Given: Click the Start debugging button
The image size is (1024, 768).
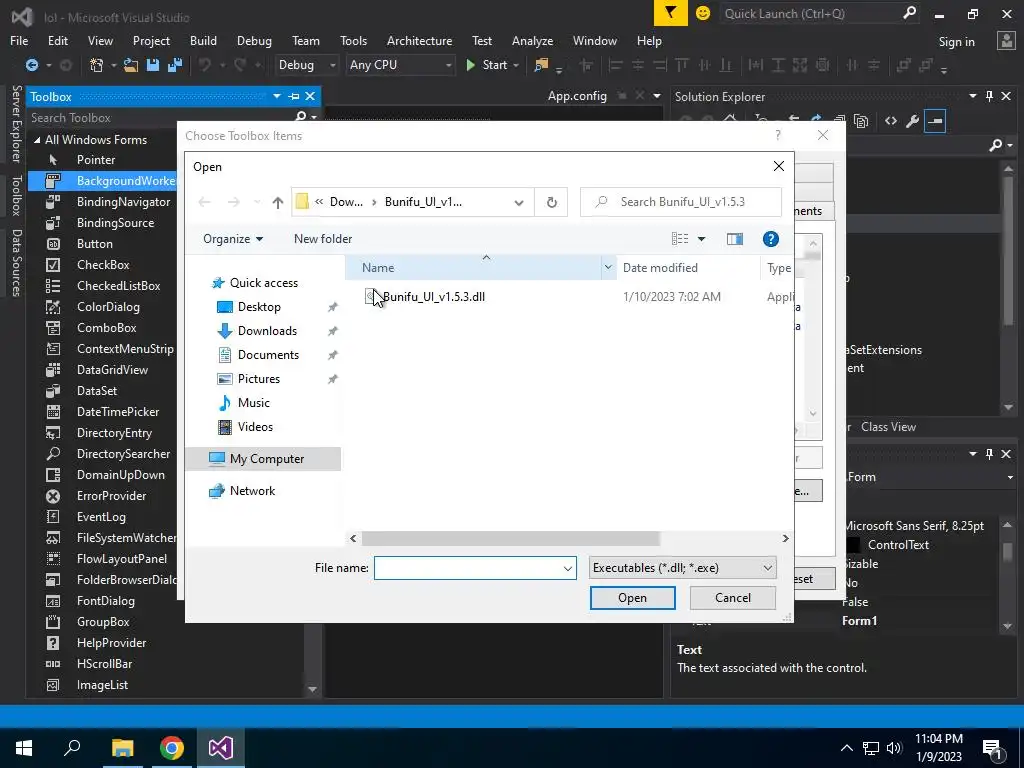Looking at the screenshot, I should [487, 65].
